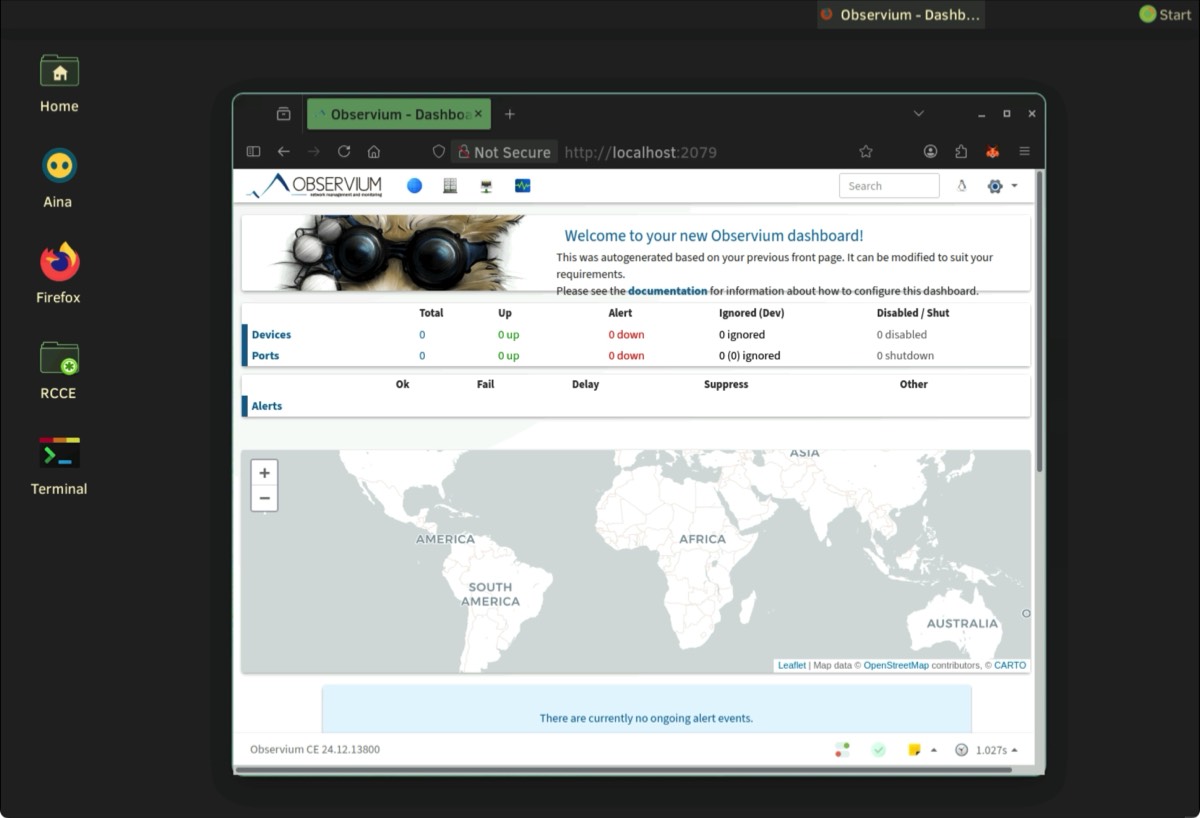Open the Devices menu icon
This screenshot has height=818, width=1200.
coord(450,186)
